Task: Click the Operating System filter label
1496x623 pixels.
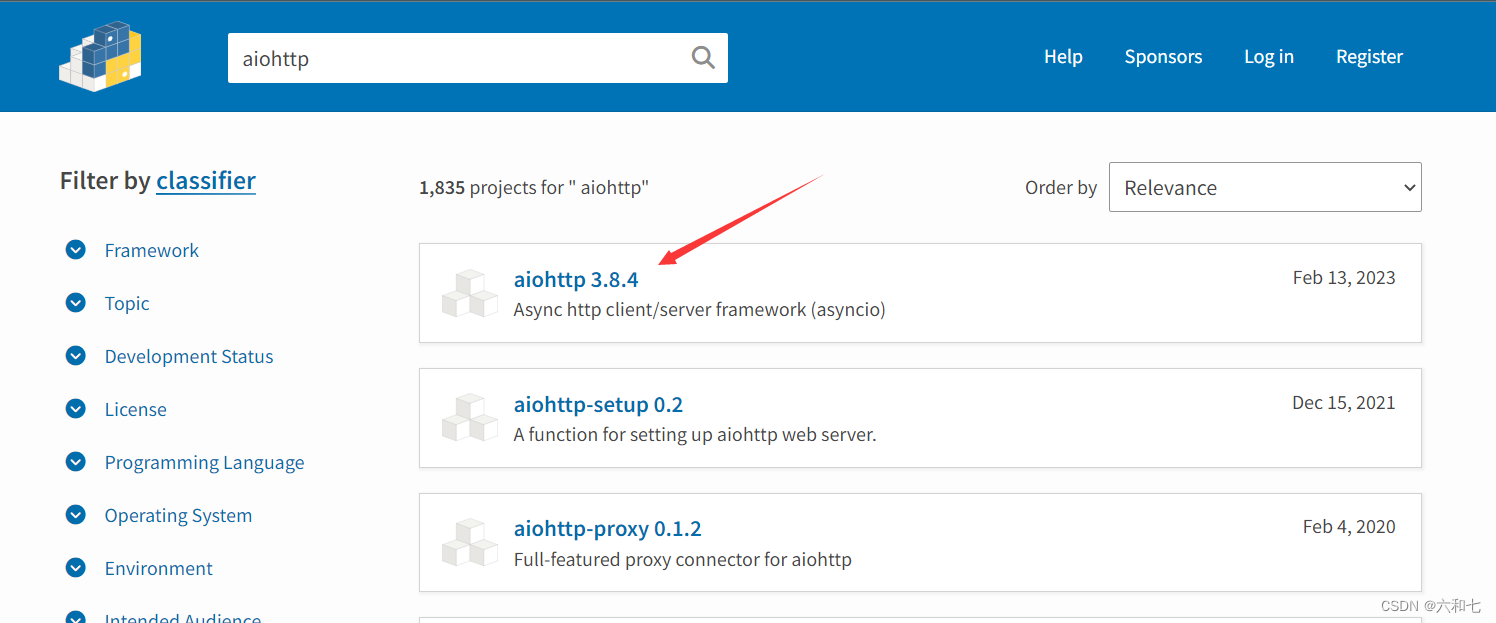Action: pos(178,515)
